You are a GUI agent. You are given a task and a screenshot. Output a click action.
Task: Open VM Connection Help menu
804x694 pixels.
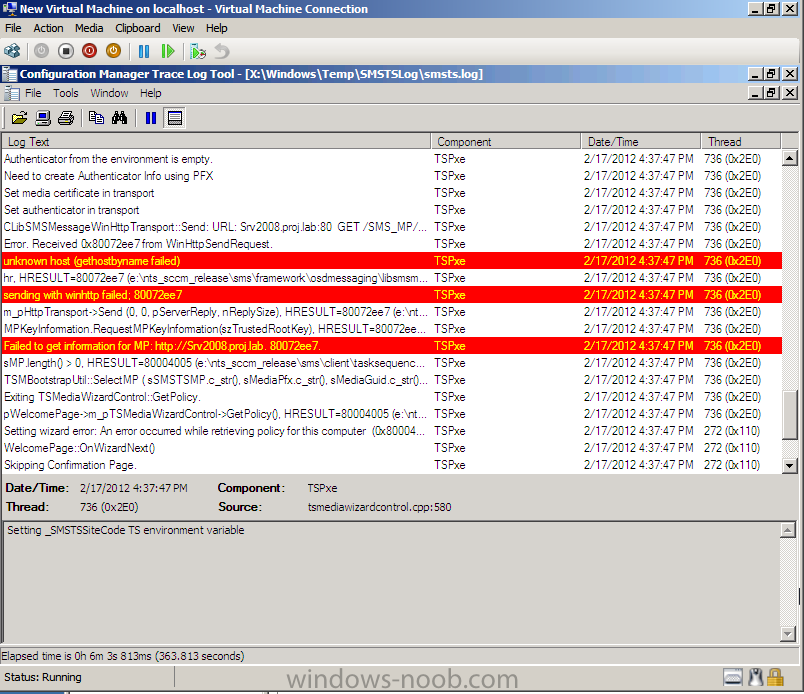[216, 28]
